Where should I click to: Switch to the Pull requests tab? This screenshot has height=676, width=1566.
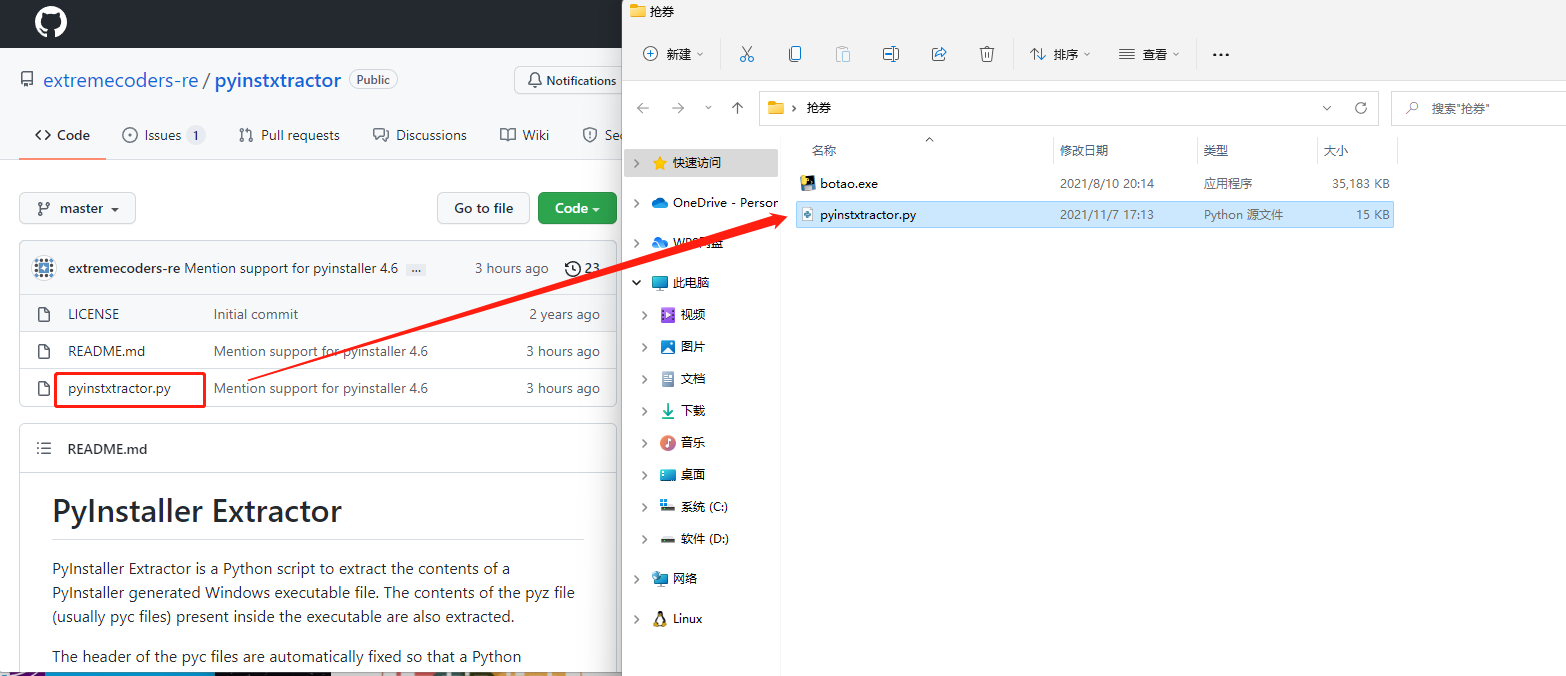click(289, 135)
